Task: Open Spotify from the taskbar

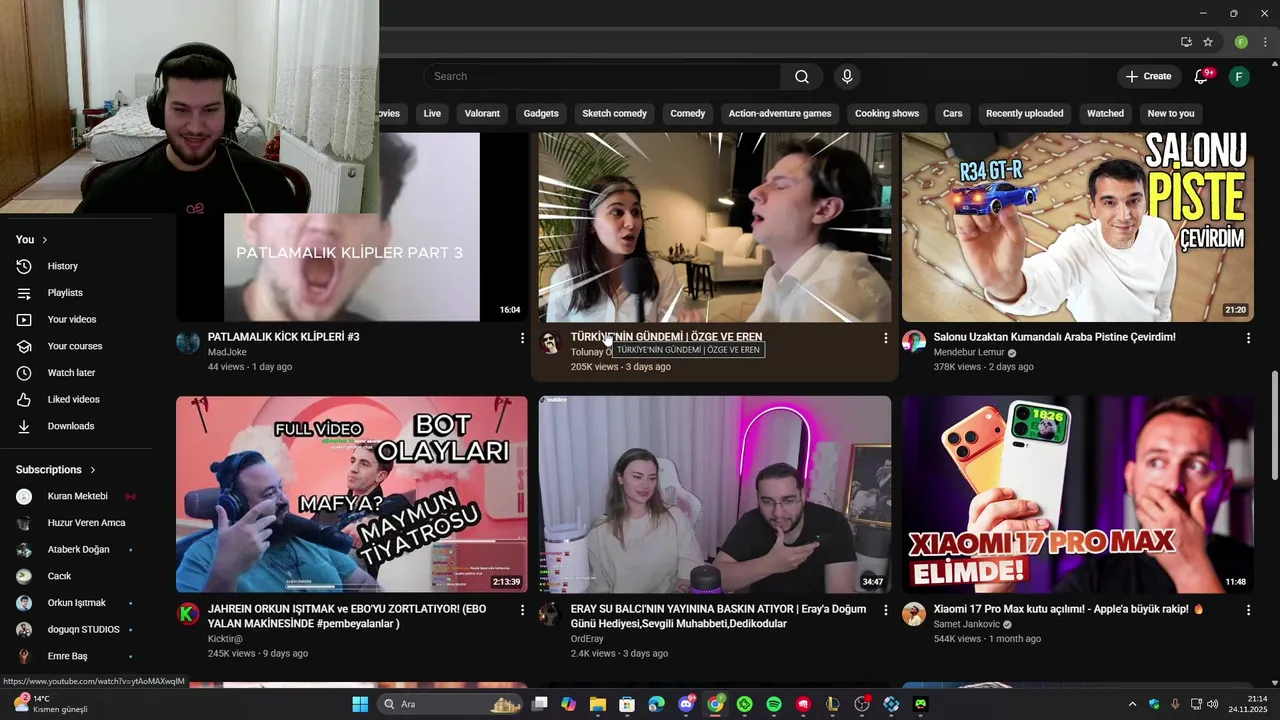Action: [x=774, y=704]
